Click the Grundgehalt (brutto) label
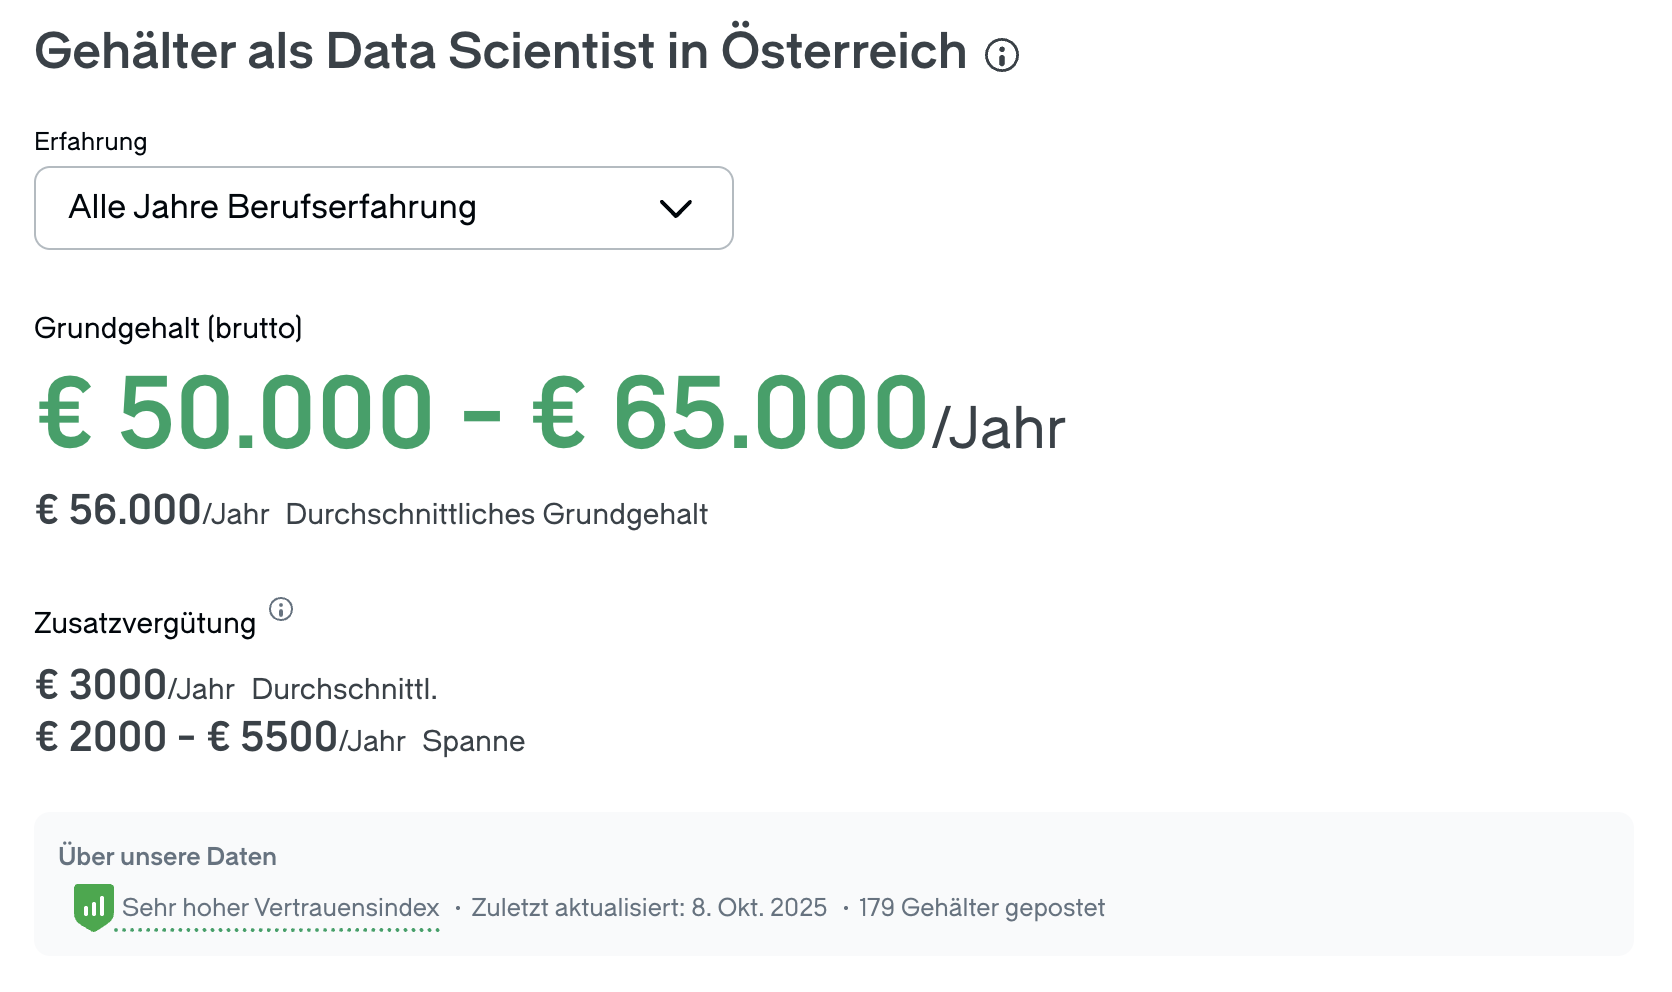 pyautogui.click(x=168, y=328)
